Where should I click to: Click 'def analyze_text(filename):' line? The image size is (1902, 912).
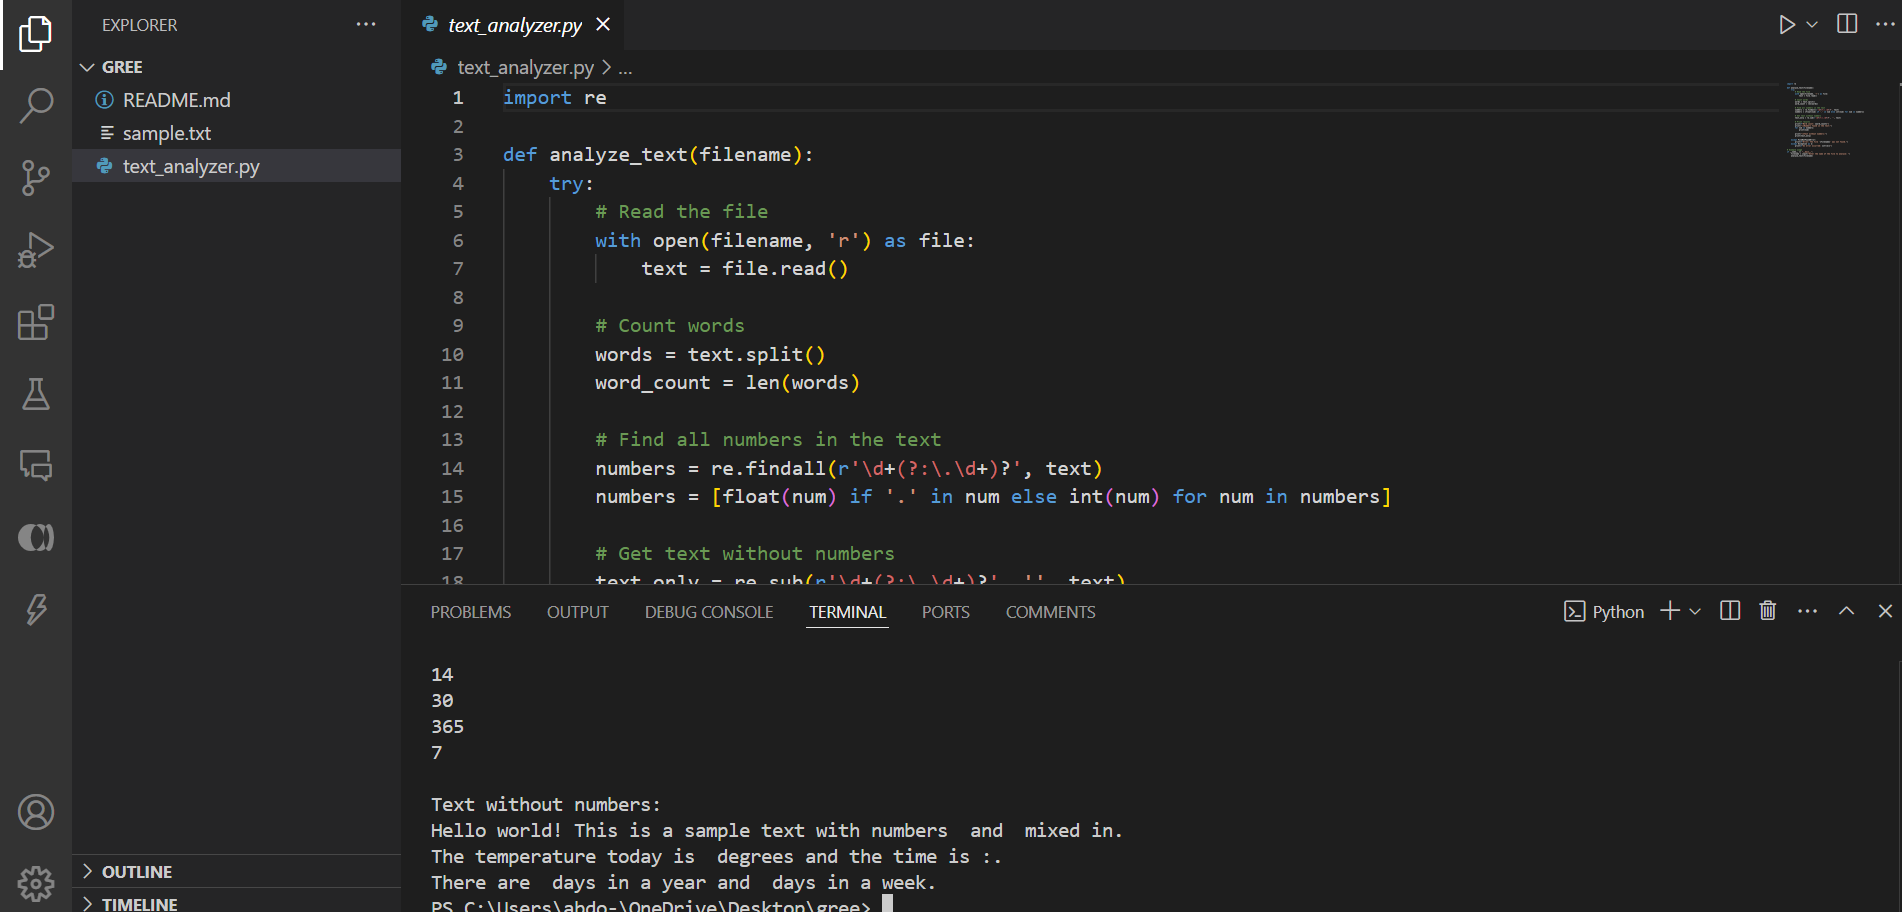pyautogui.click(x=657, y=154)
